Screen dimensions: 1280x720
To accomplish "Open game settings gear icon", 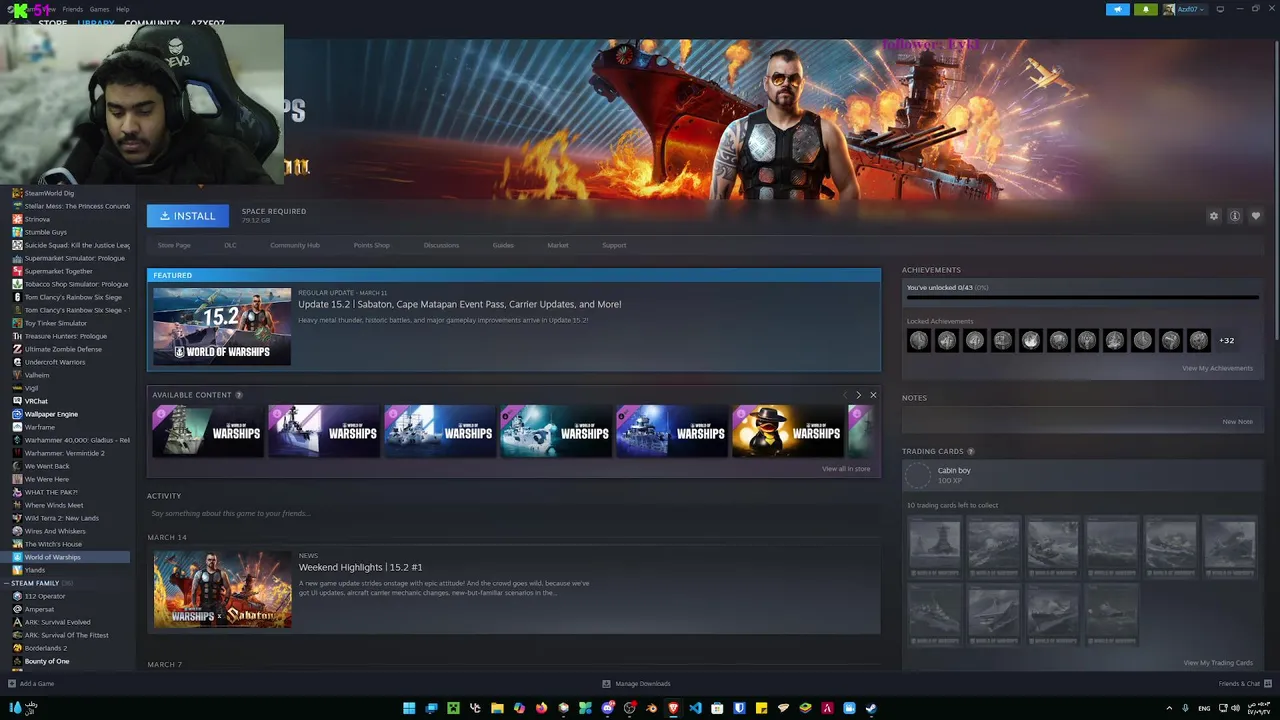I will (1214, 216).
